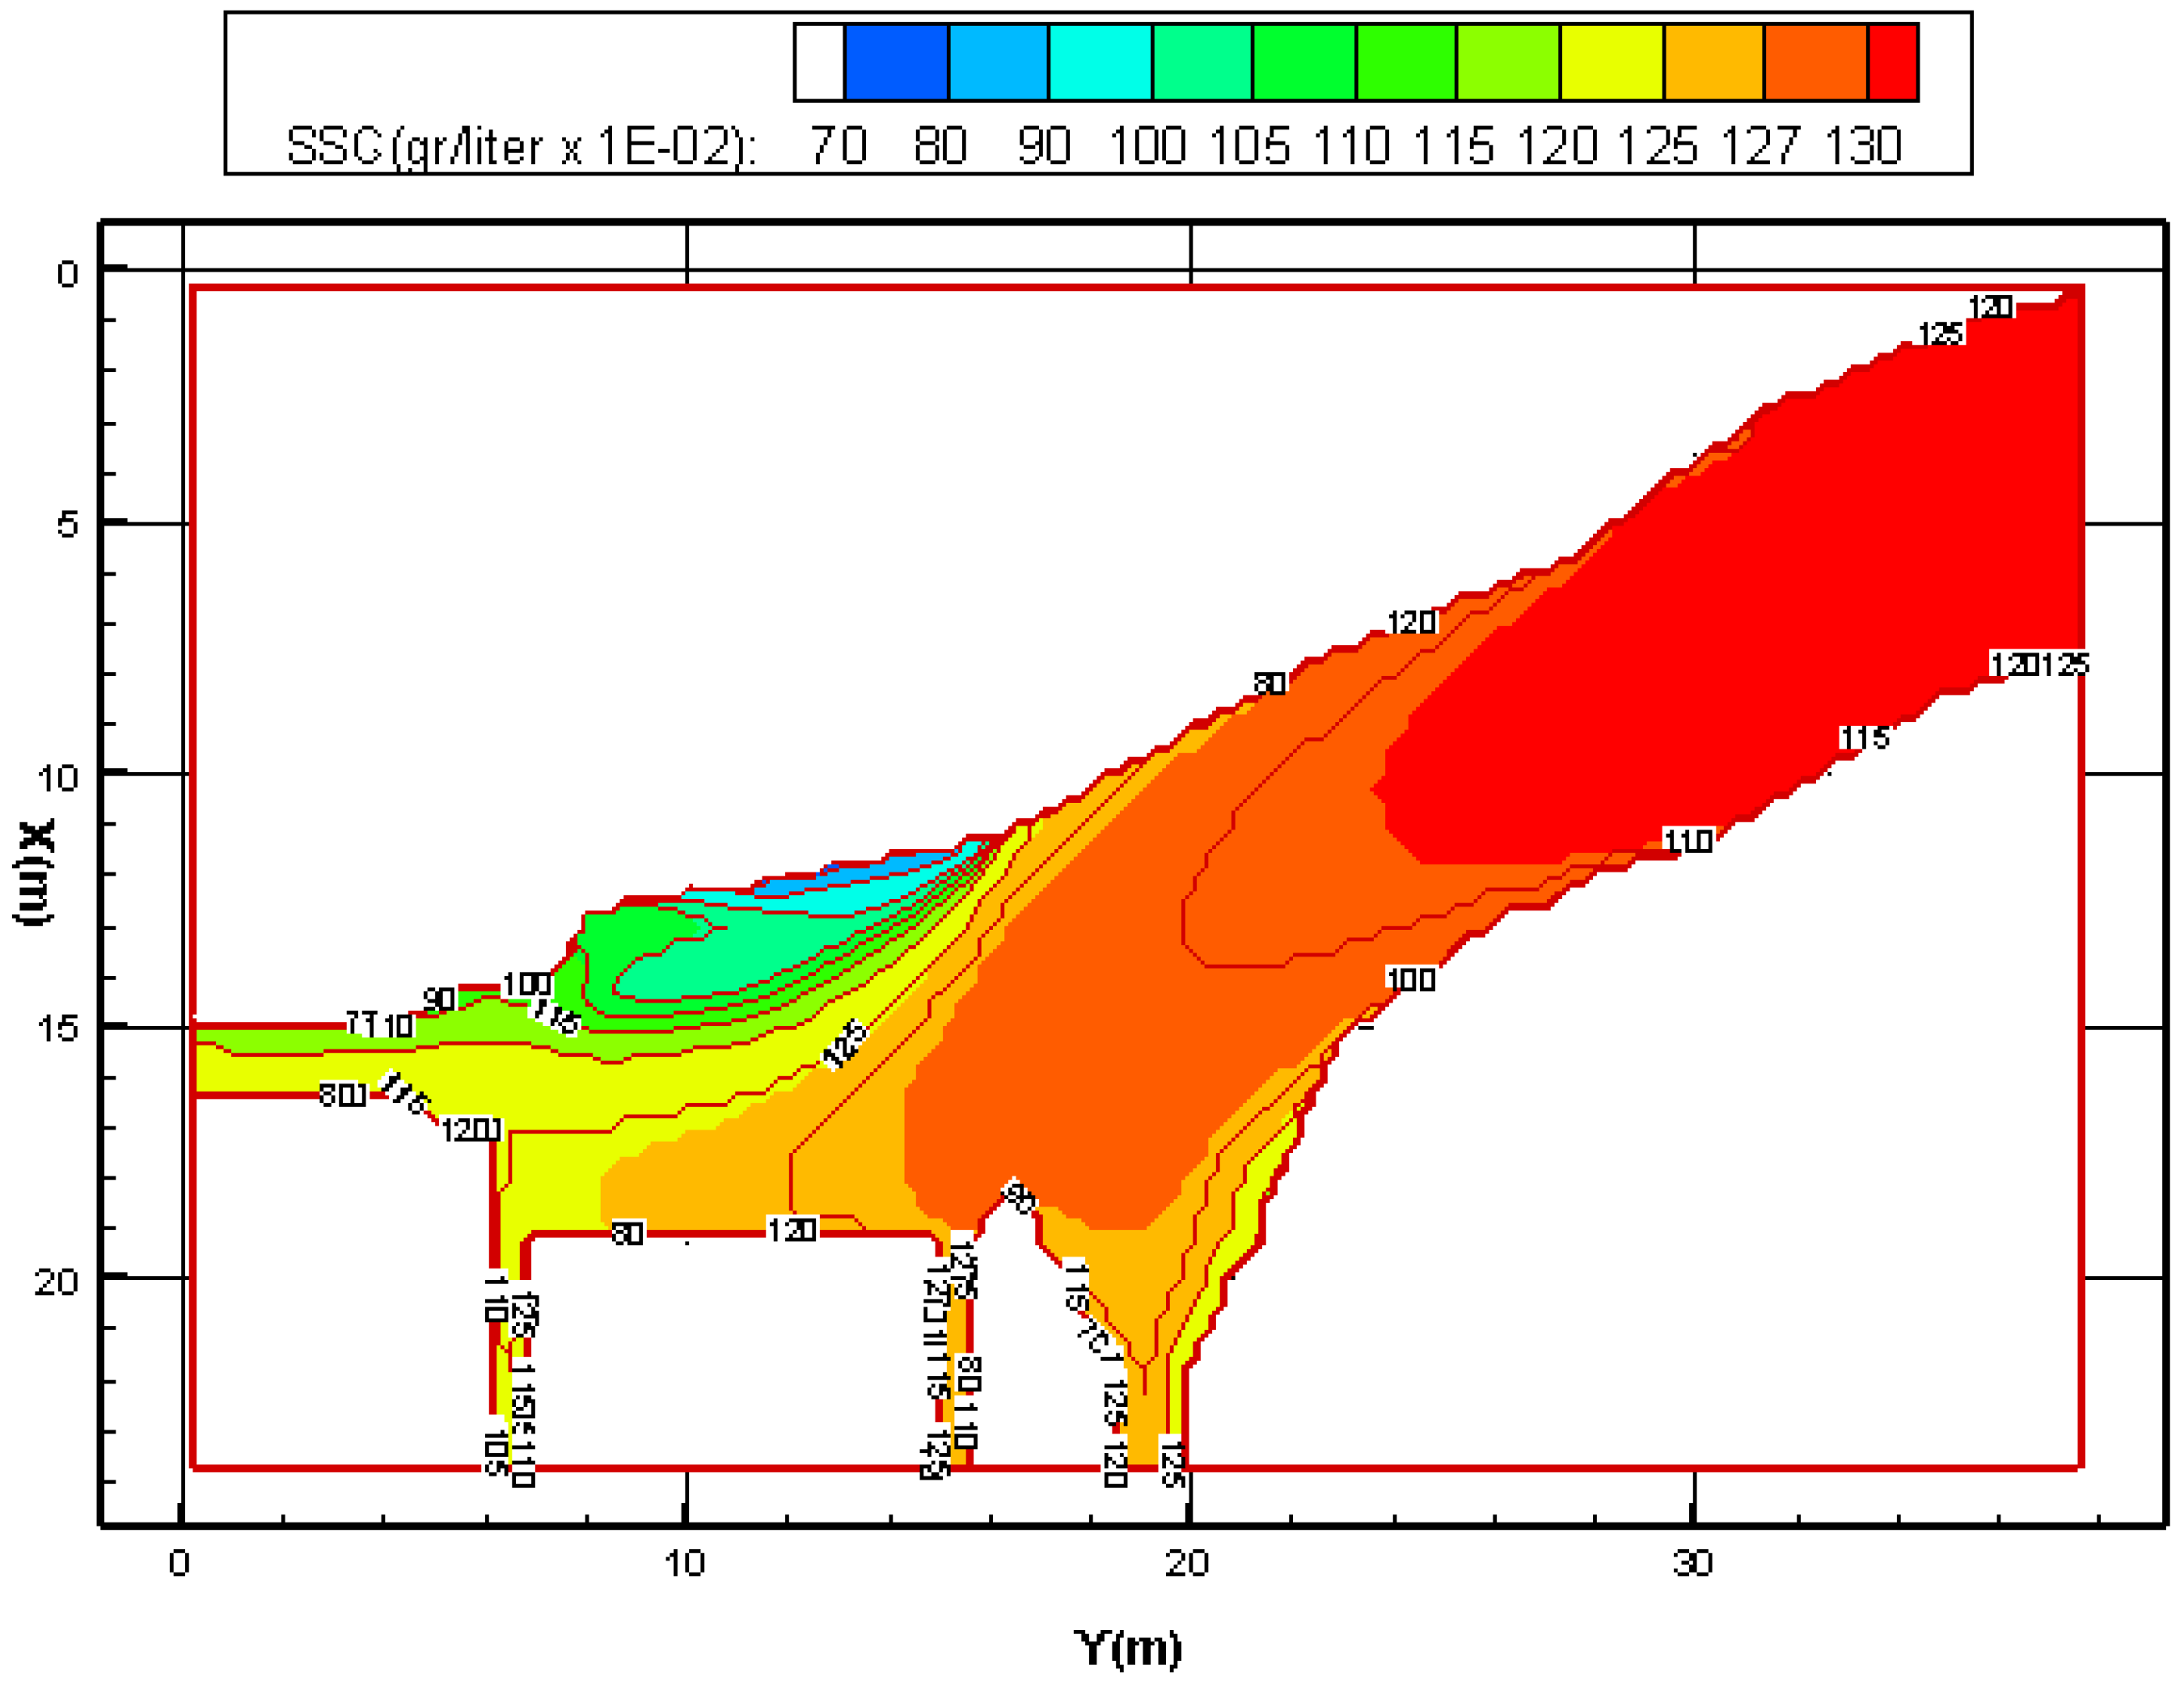This screenshot has height=1681, width=2184.
Task: Click tick label 10 on the horizontal axis
Action: pyautogui.click(x=685, y=1562)
